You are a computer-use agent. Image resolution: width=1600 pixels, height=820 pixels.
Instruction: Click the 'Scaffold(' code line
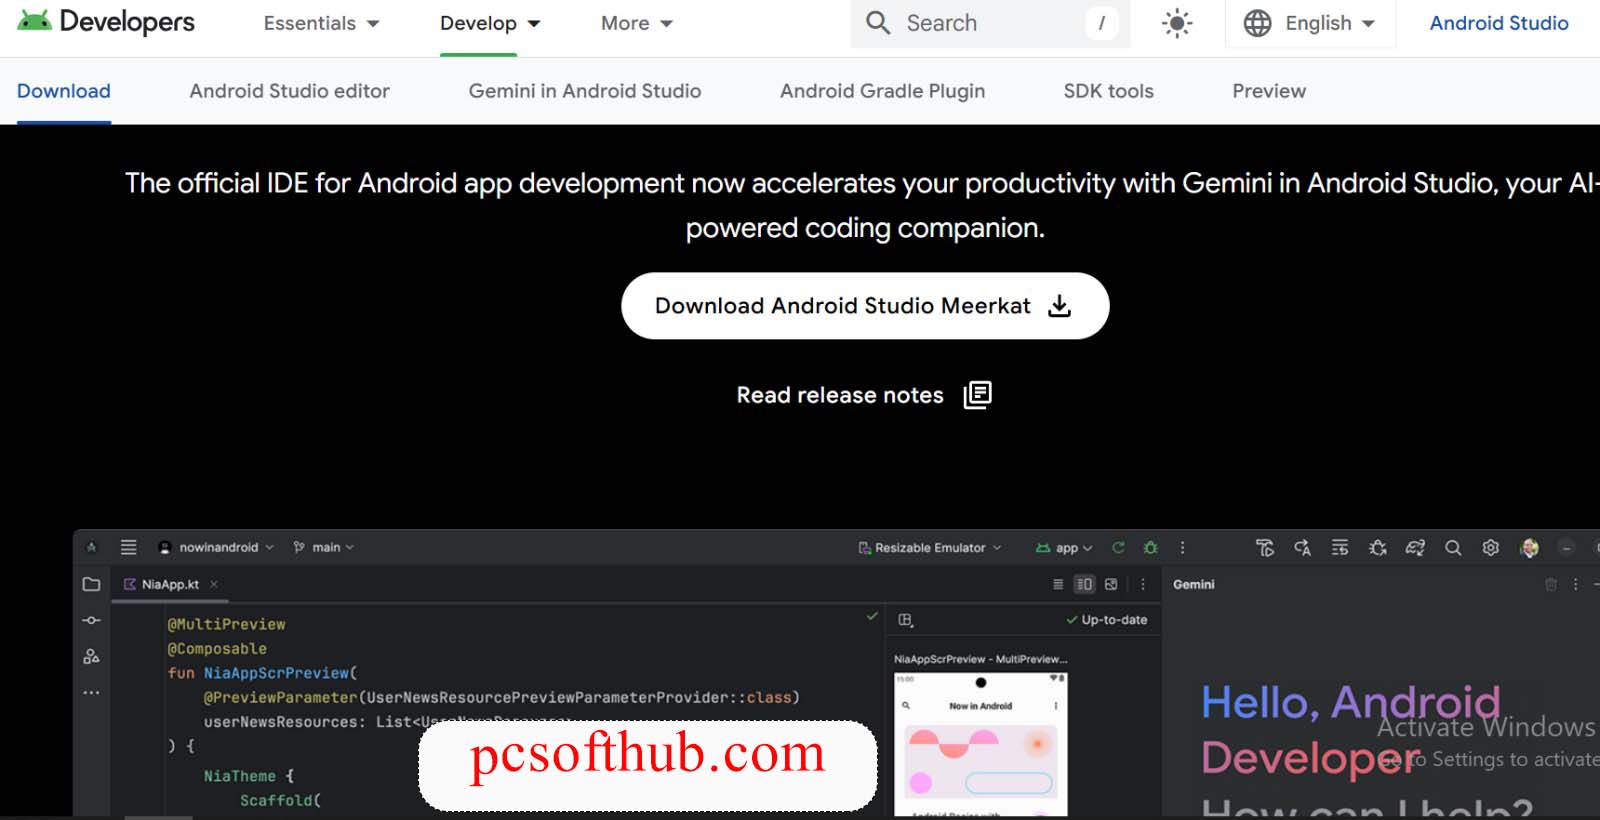coord(280,800)
